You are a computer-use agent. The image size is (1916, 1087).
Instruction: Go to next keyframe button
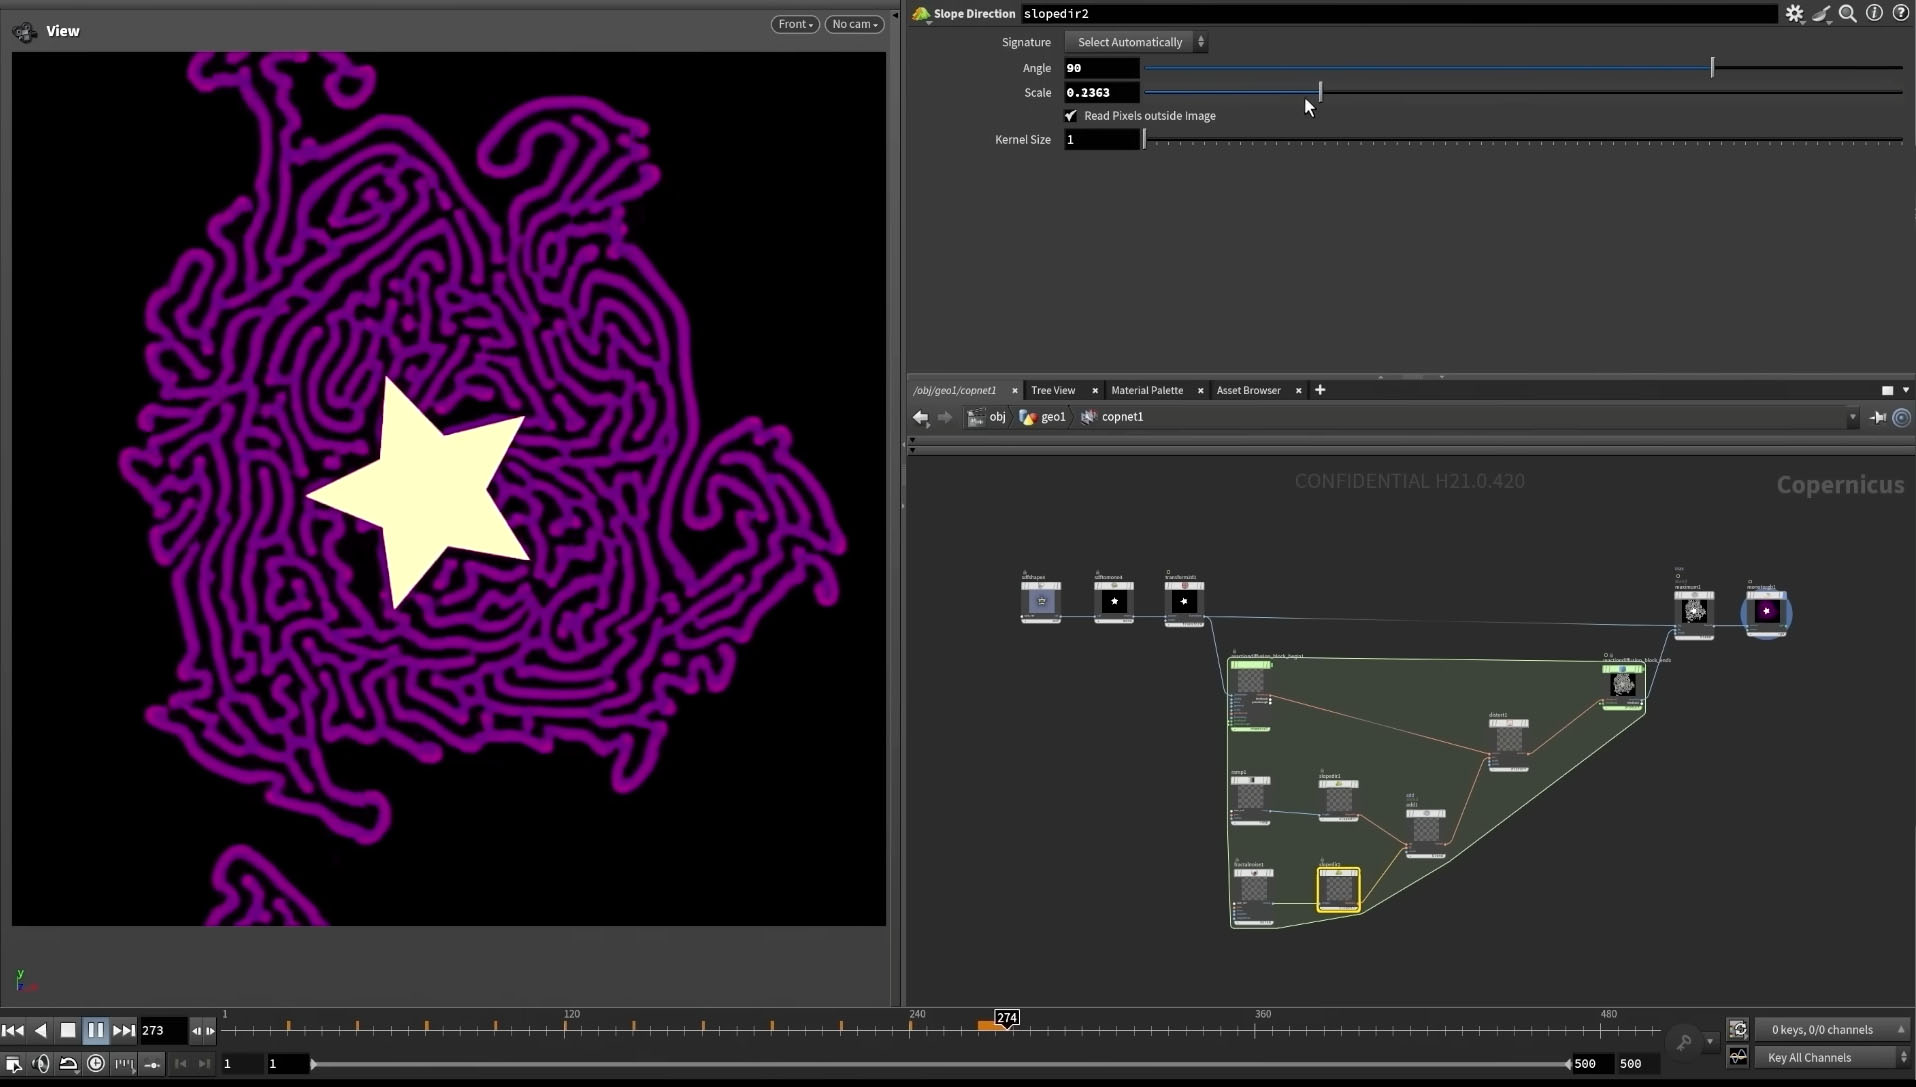[204, 1064]
